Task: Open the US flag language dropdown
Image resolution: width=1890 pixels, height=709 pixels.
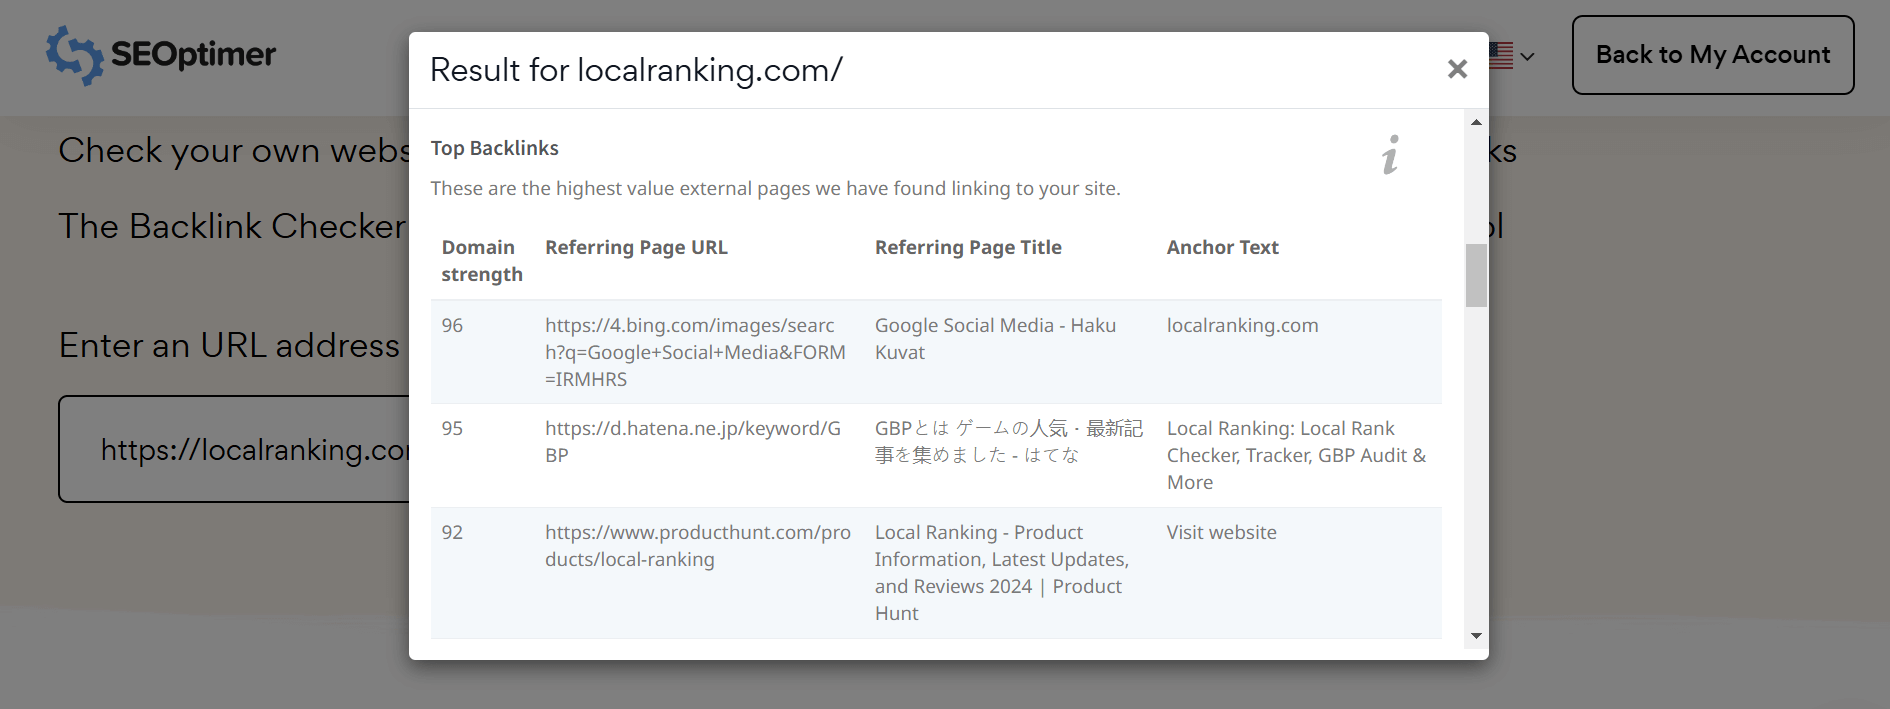Action: [1511, 56]
